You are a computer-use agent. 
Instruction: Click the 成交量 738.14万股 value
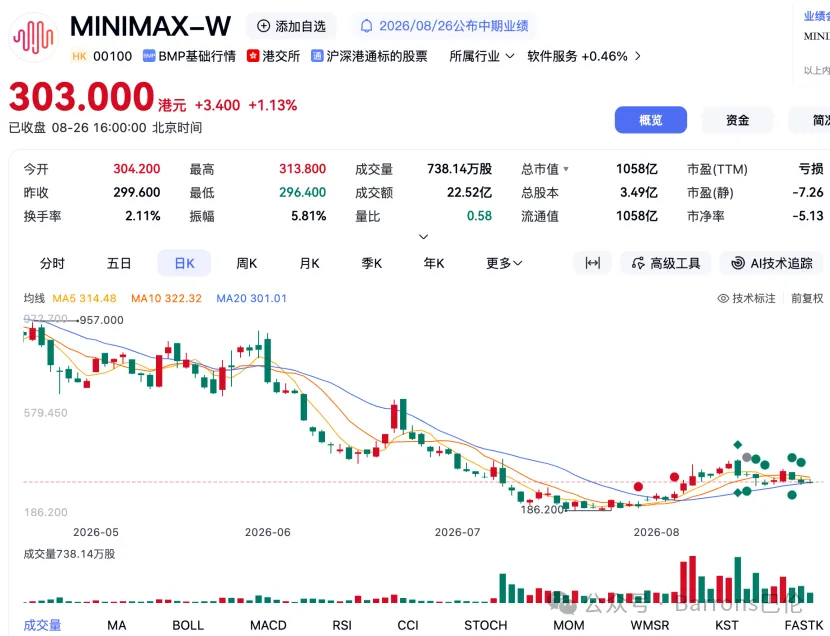459,169
